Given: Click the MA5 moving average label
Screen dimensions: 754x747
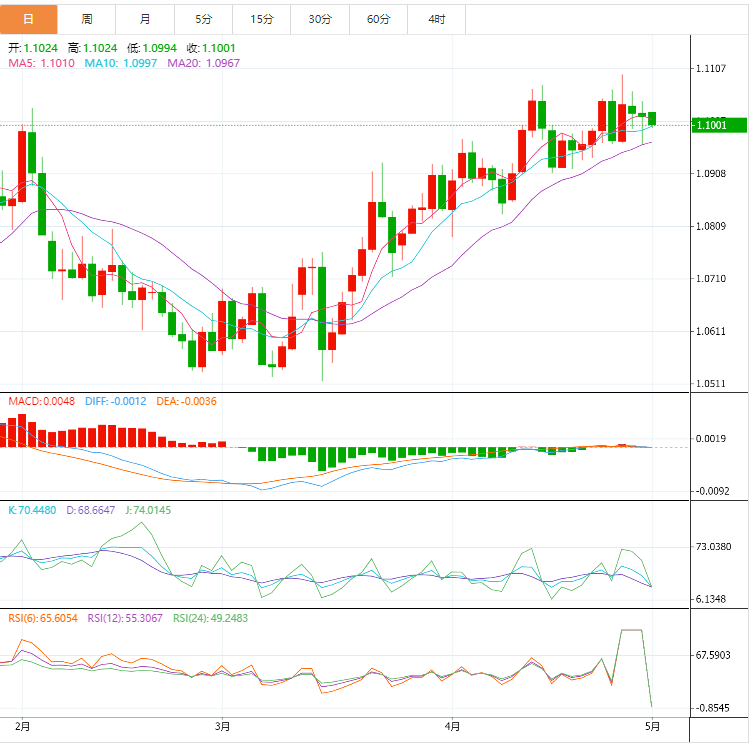Looking at the screenshot, I should pyautogui.click(x=41, y=63).
